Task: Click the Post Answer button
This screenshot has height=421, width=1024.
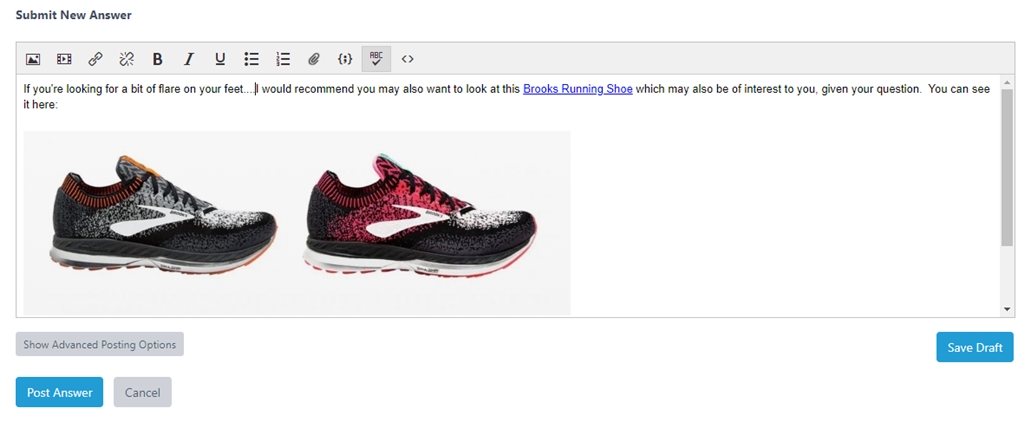Action: click(x=59, y=392)
